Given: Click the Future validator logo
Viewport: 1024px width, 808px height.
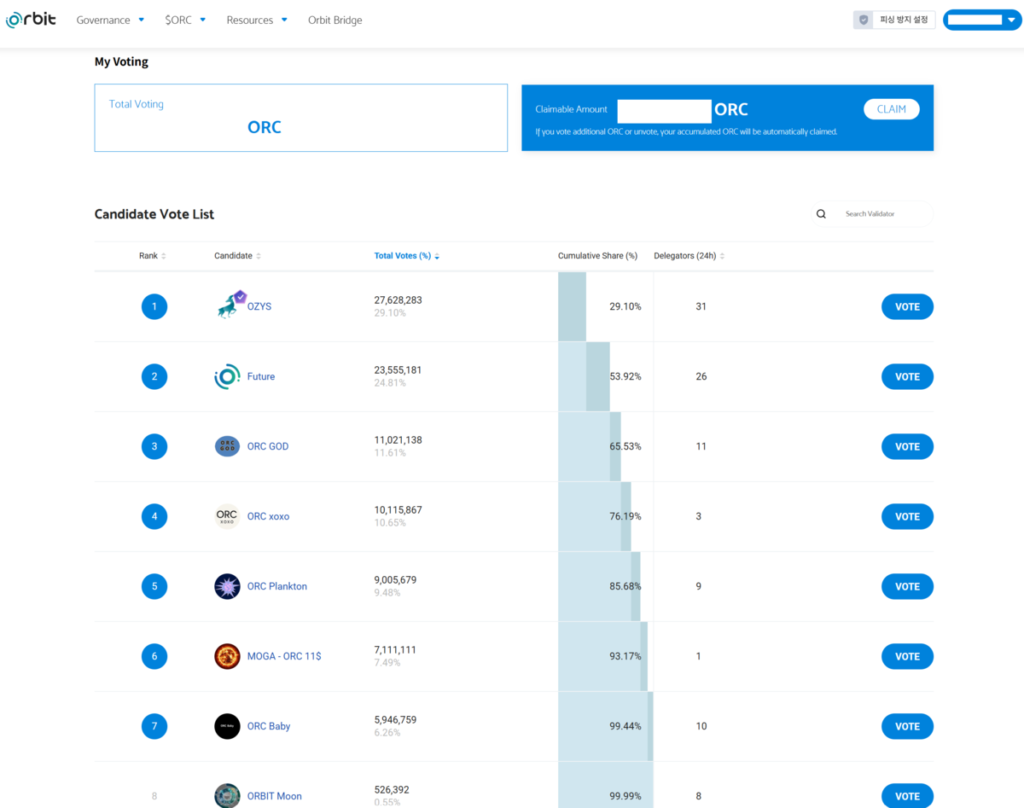Looking at the screenshot, I should coord(227,376).
